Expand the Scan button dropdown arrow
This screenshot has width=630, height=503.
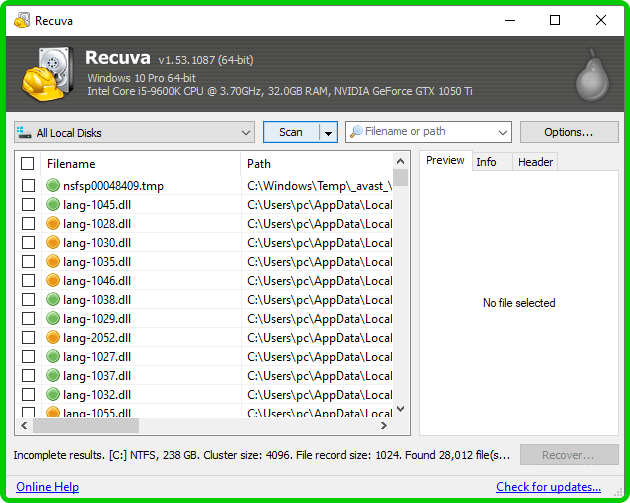(328, 132)
